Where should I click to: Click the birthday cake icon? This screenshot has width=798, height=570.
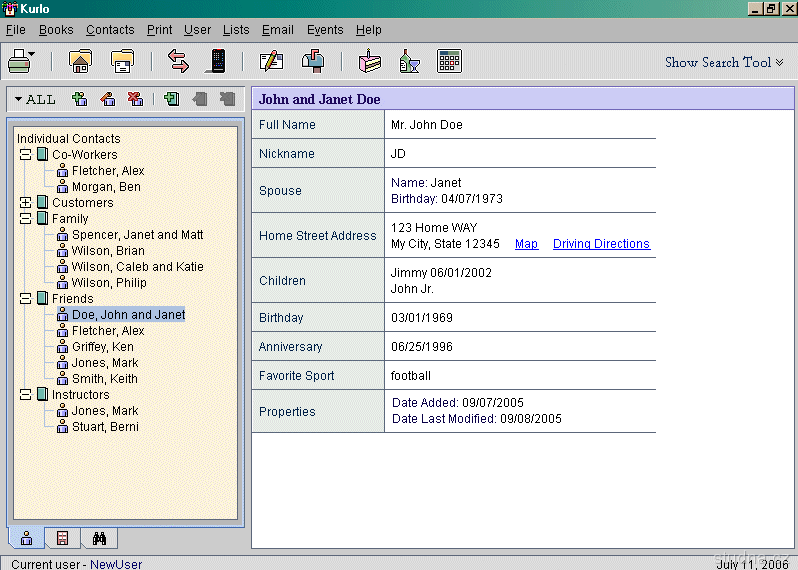point(371,62)
